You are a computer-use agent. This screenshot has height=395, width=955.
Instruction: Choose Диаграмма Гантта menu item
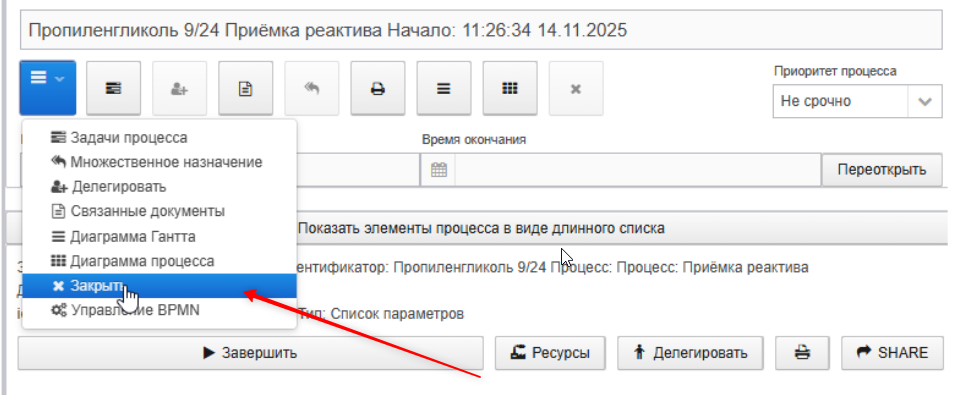click(x=160, y=236)
